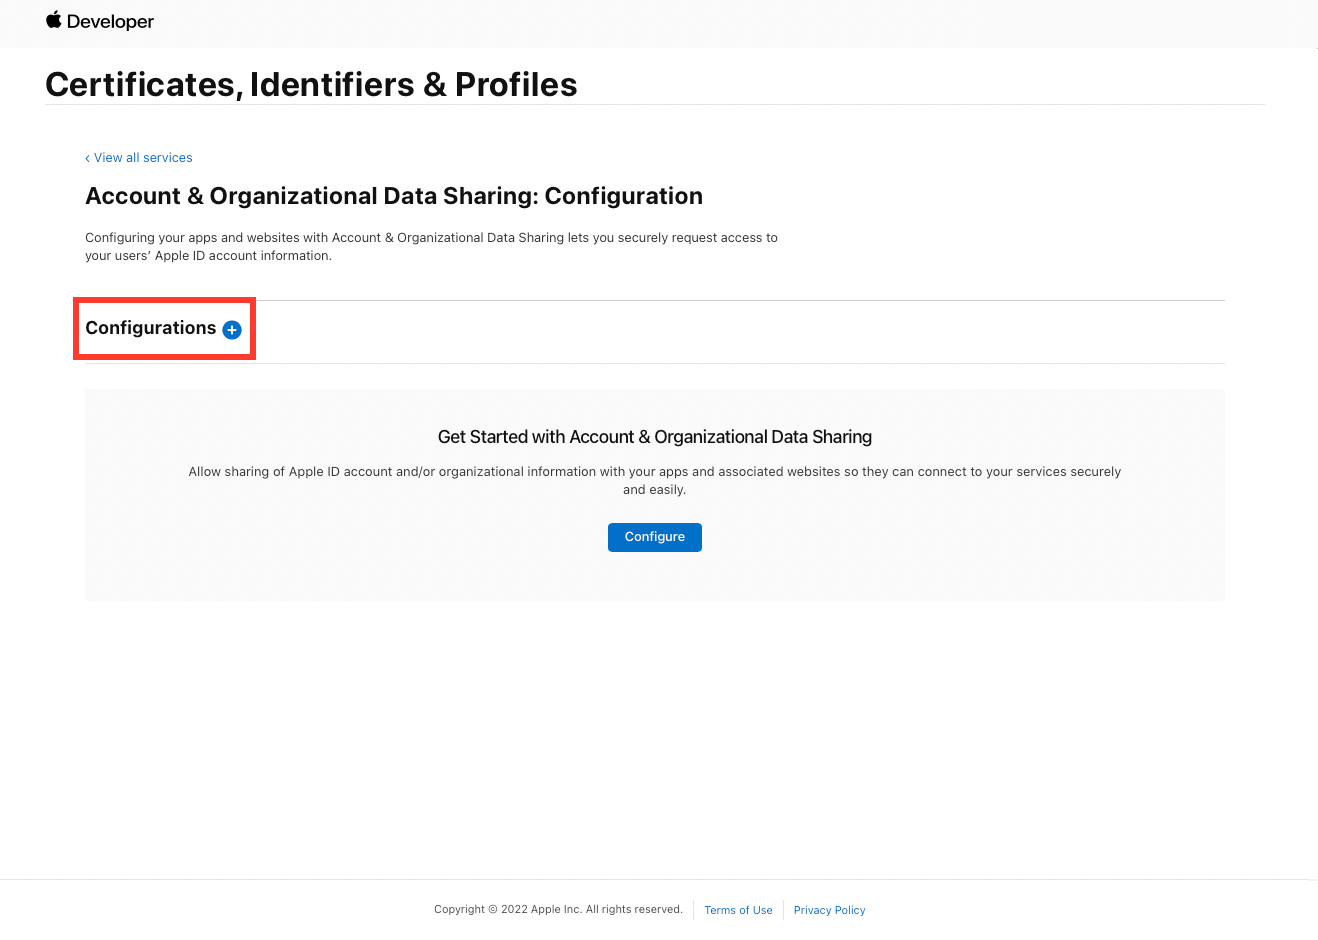
Task: Click the left chevron beside View all services
Action: point(89,157)
